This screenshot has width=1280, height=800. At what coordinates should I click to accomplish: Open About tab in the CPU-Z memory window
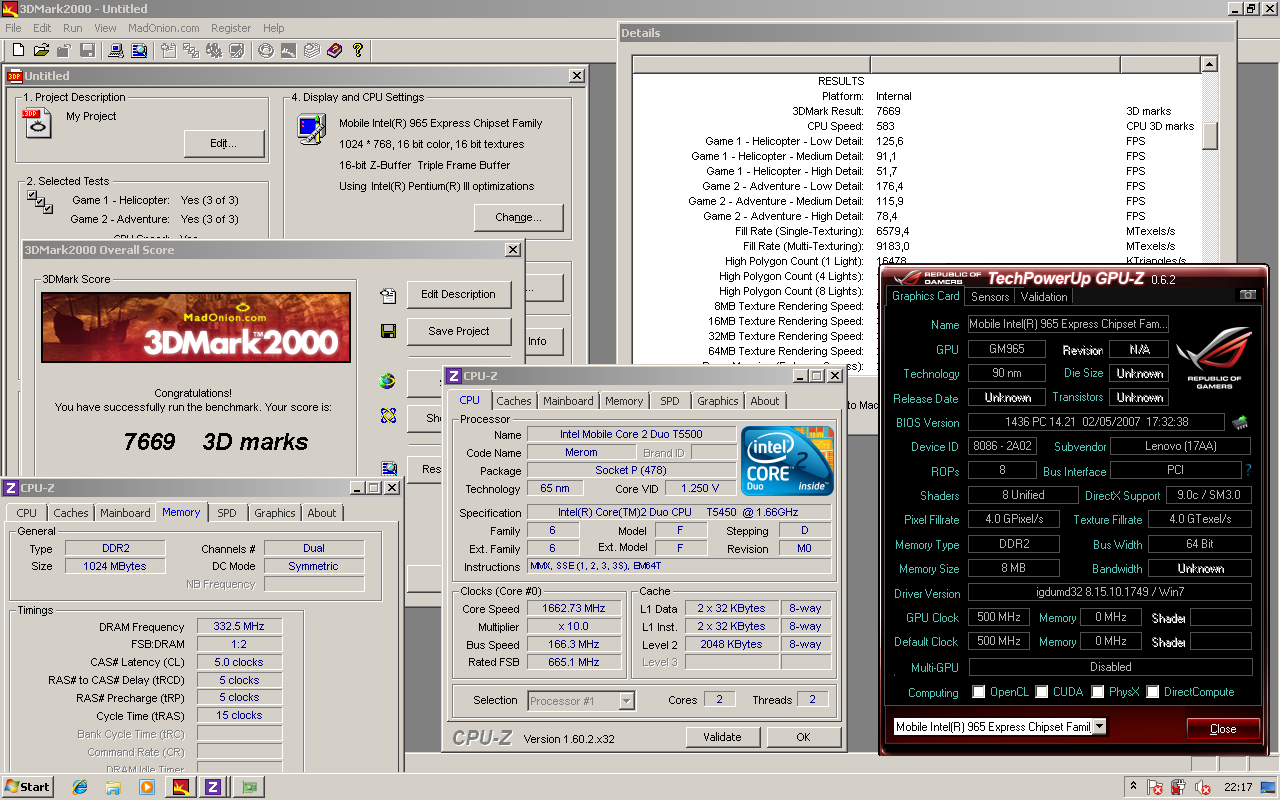pyautogui.click(x=322, y=513)
